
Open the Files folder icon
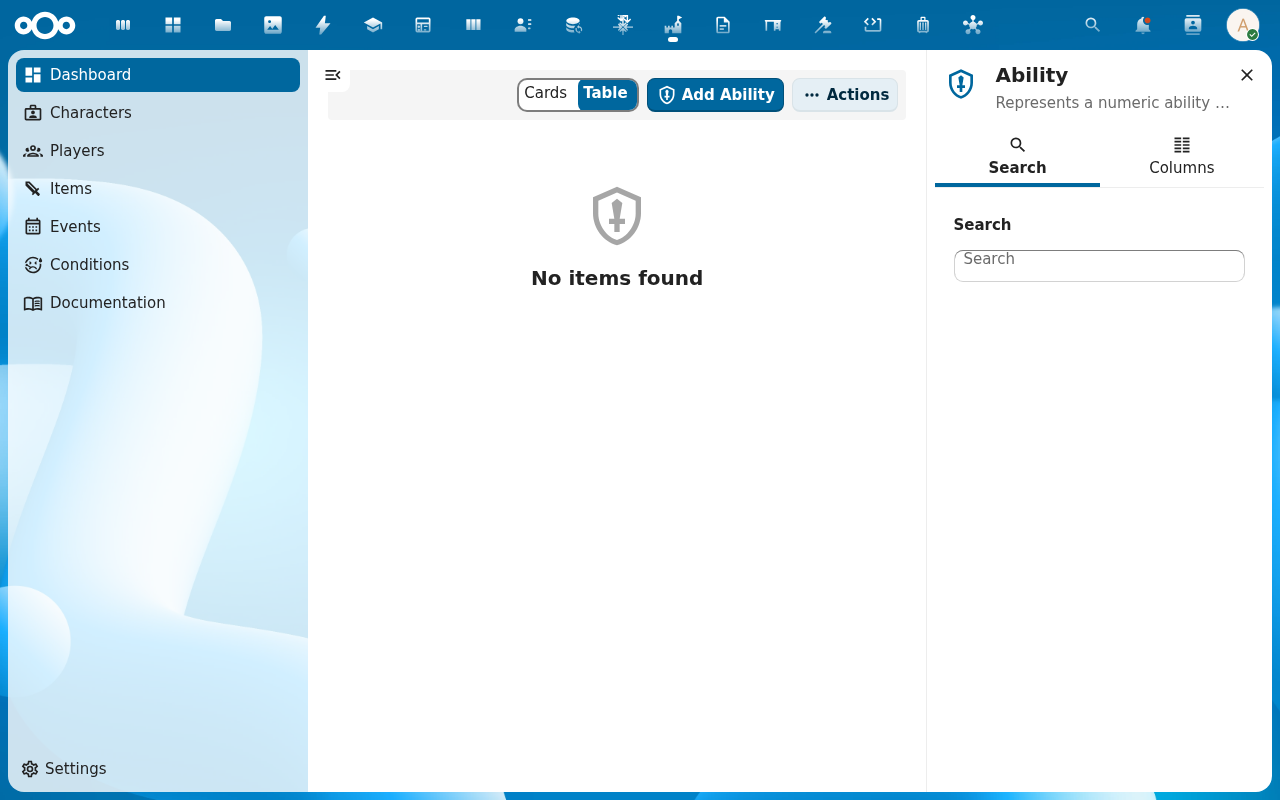(223, 25)
